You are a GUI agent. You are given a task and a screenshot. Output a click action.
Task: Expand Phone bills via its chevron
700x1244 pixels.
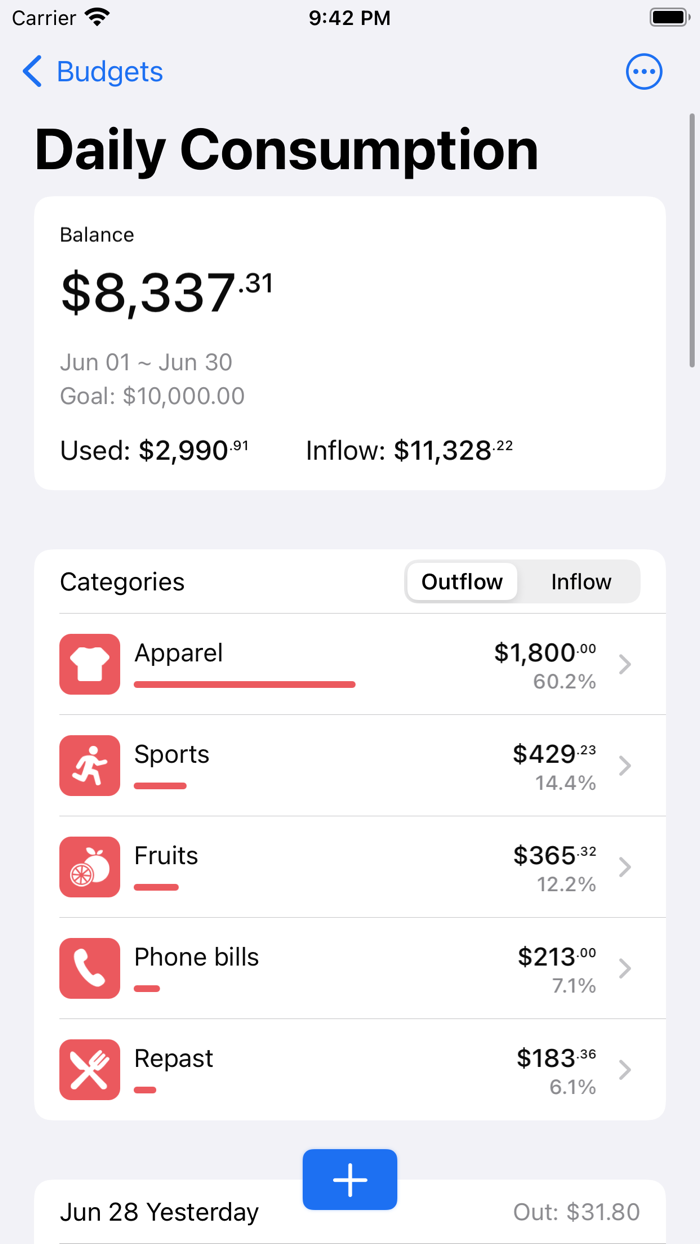point(625,968)
